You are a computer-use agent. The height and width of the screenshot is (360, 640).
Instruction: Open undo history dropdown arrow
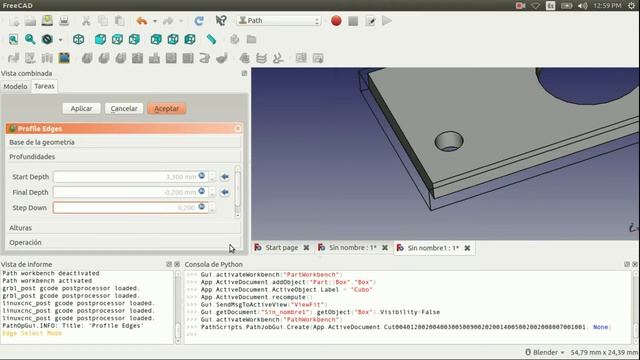click(155, 21)
